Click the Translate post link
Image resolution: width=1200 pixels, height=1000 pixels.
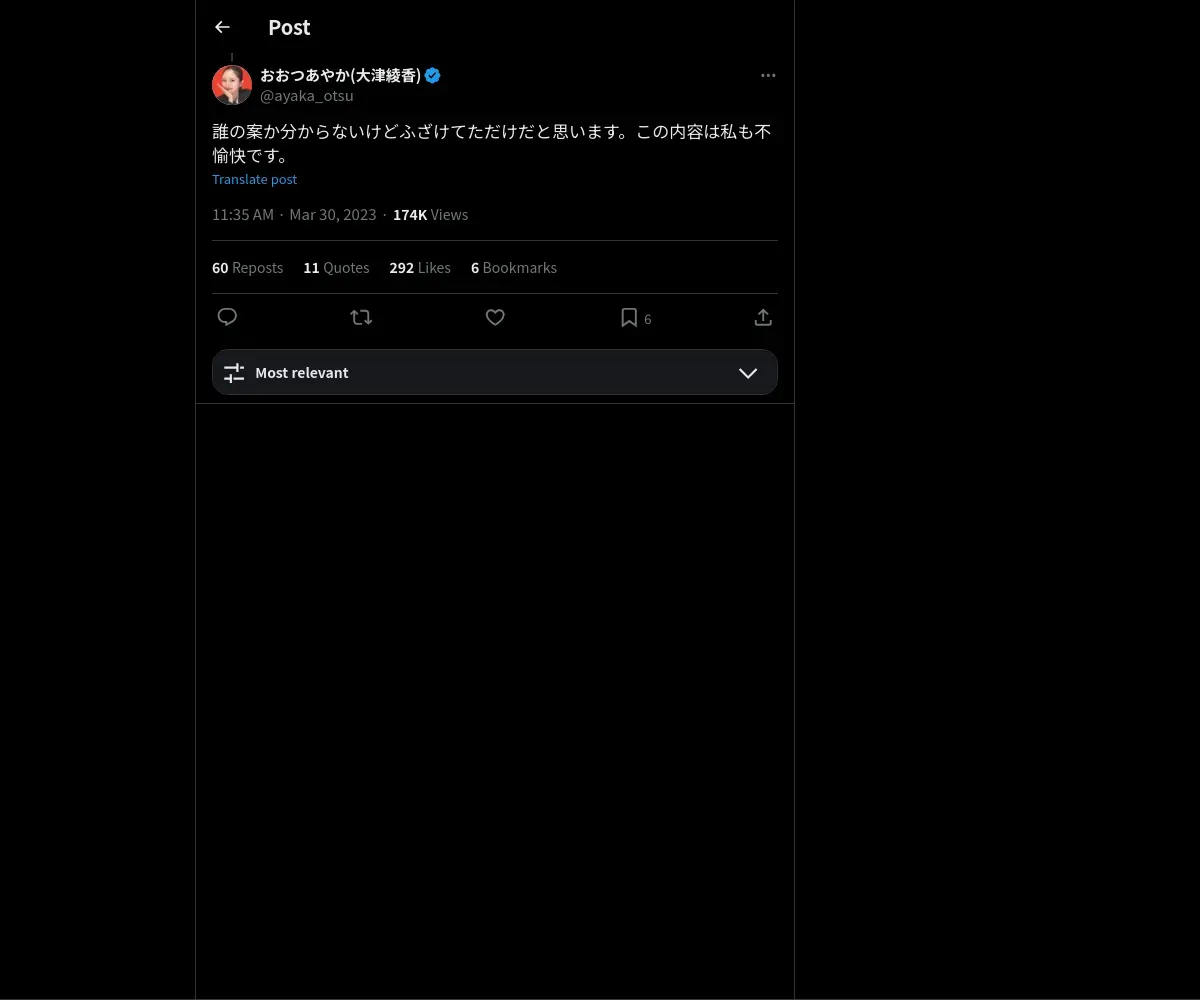pyautogui.click(x=254, y=179)
